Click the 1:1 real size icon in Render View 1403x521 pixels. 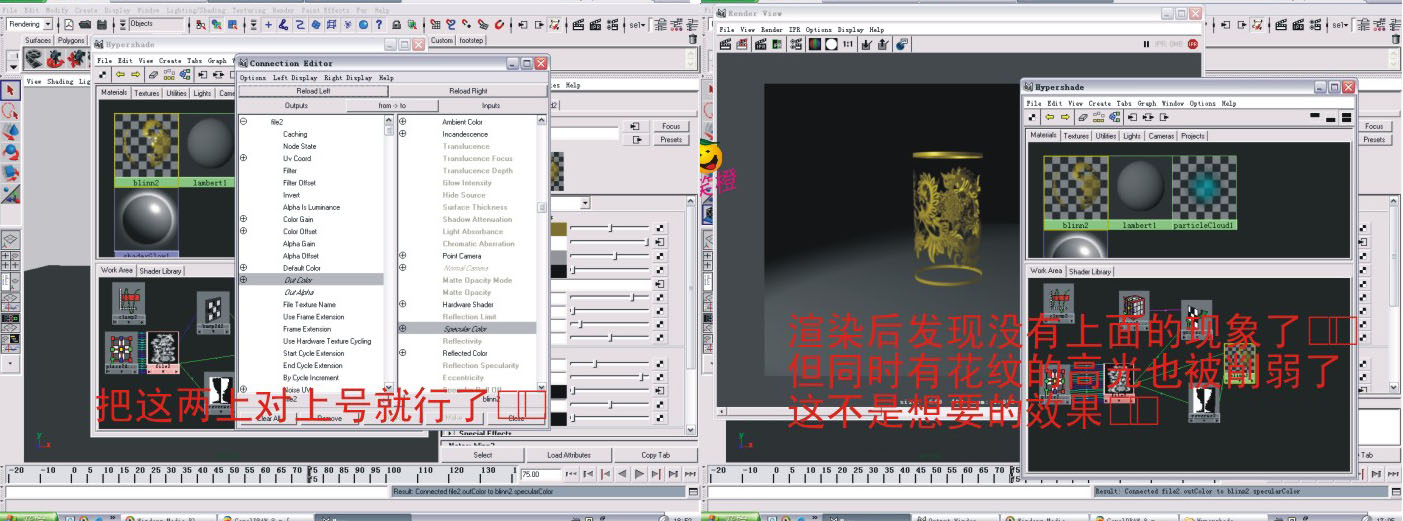pyautogui.click(x=848, y=44)
